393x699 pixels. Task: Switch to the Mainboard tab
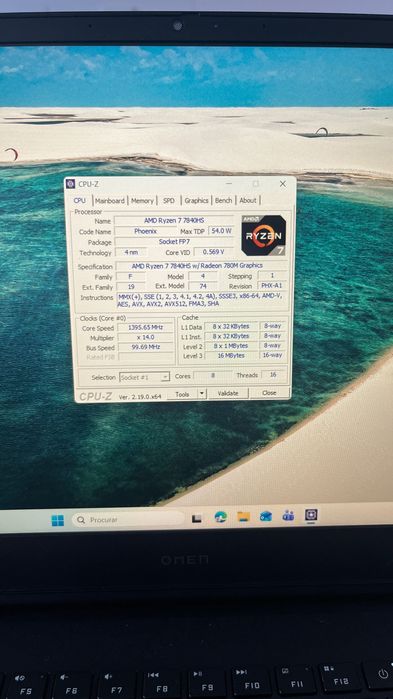coord(110,201)
